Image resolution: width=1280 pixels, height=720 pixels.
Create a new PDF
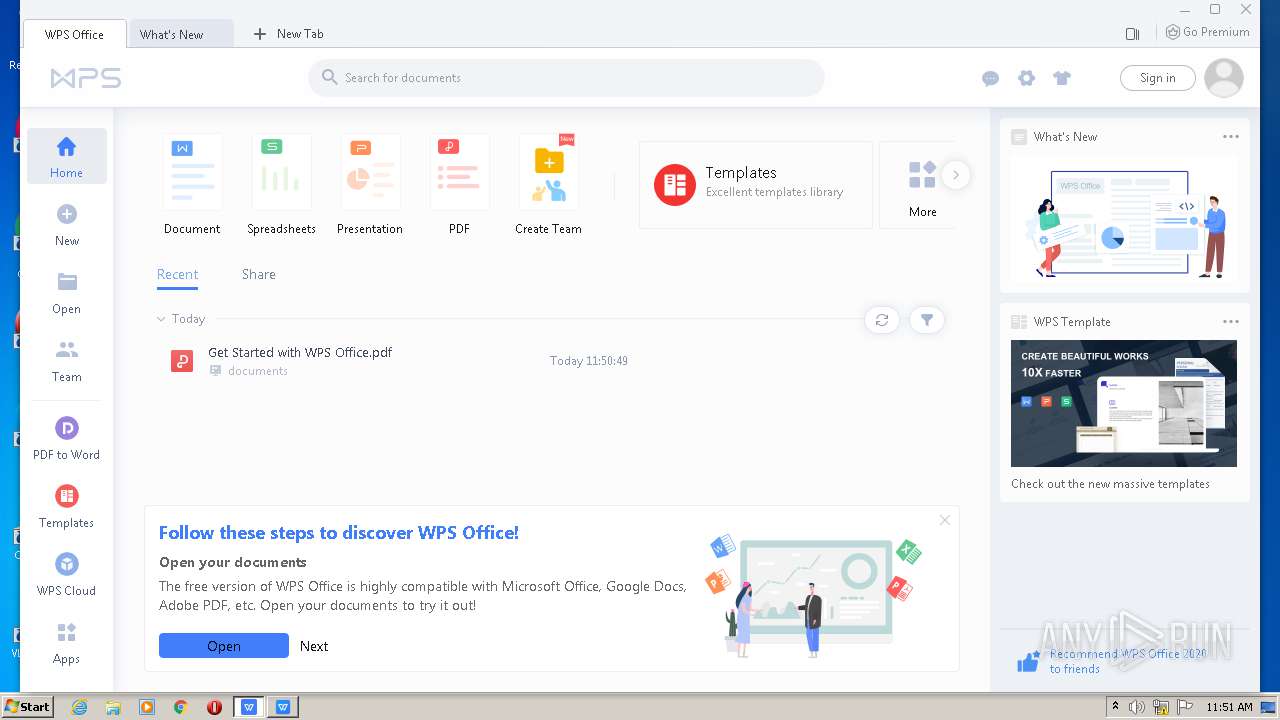click(x=459, y=185)
